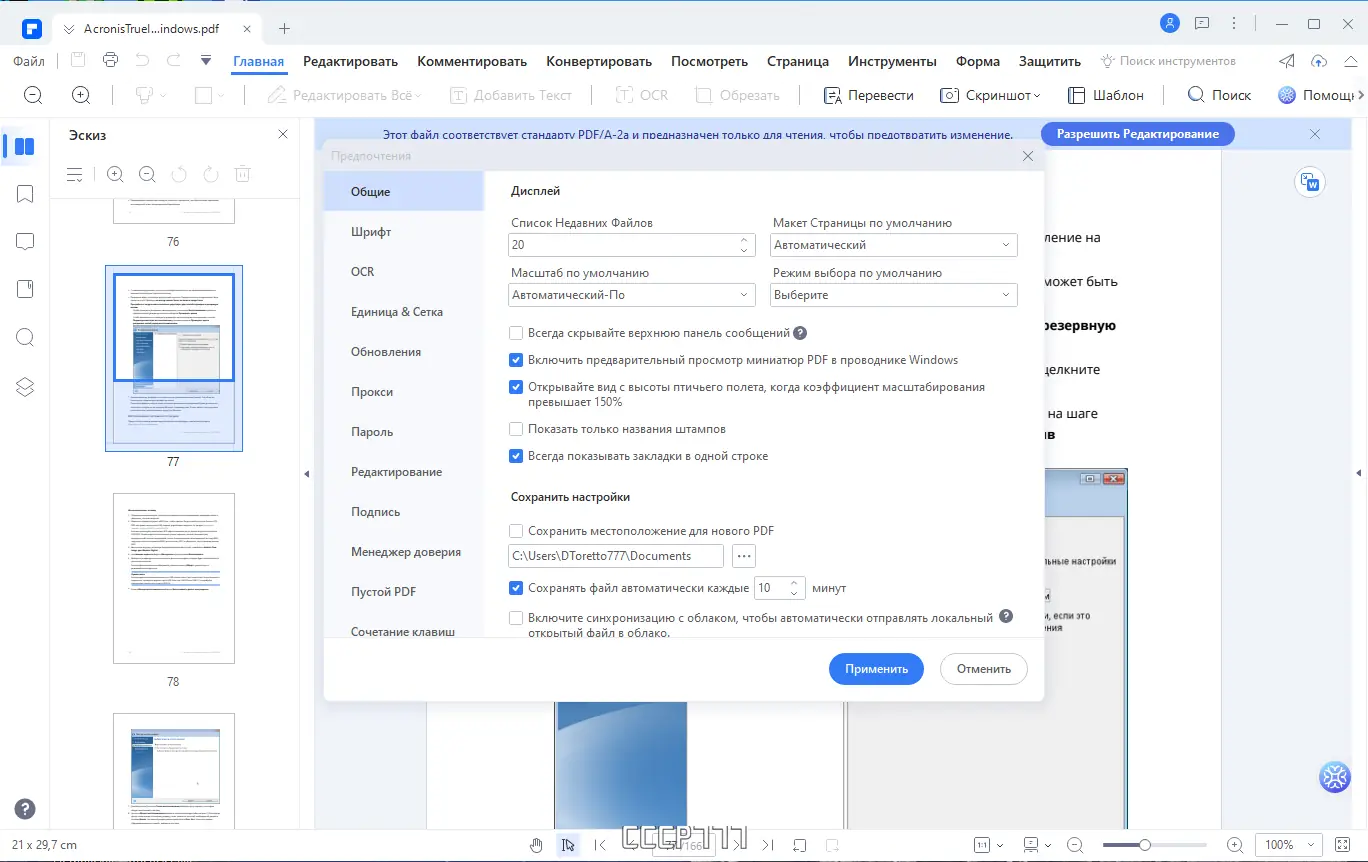Image resolution: width=1368 pixels, height=862 pixels.
Task: Select the Единица & Сетка preferences tab
Action: pyautogui.click(x=397, y=312)
